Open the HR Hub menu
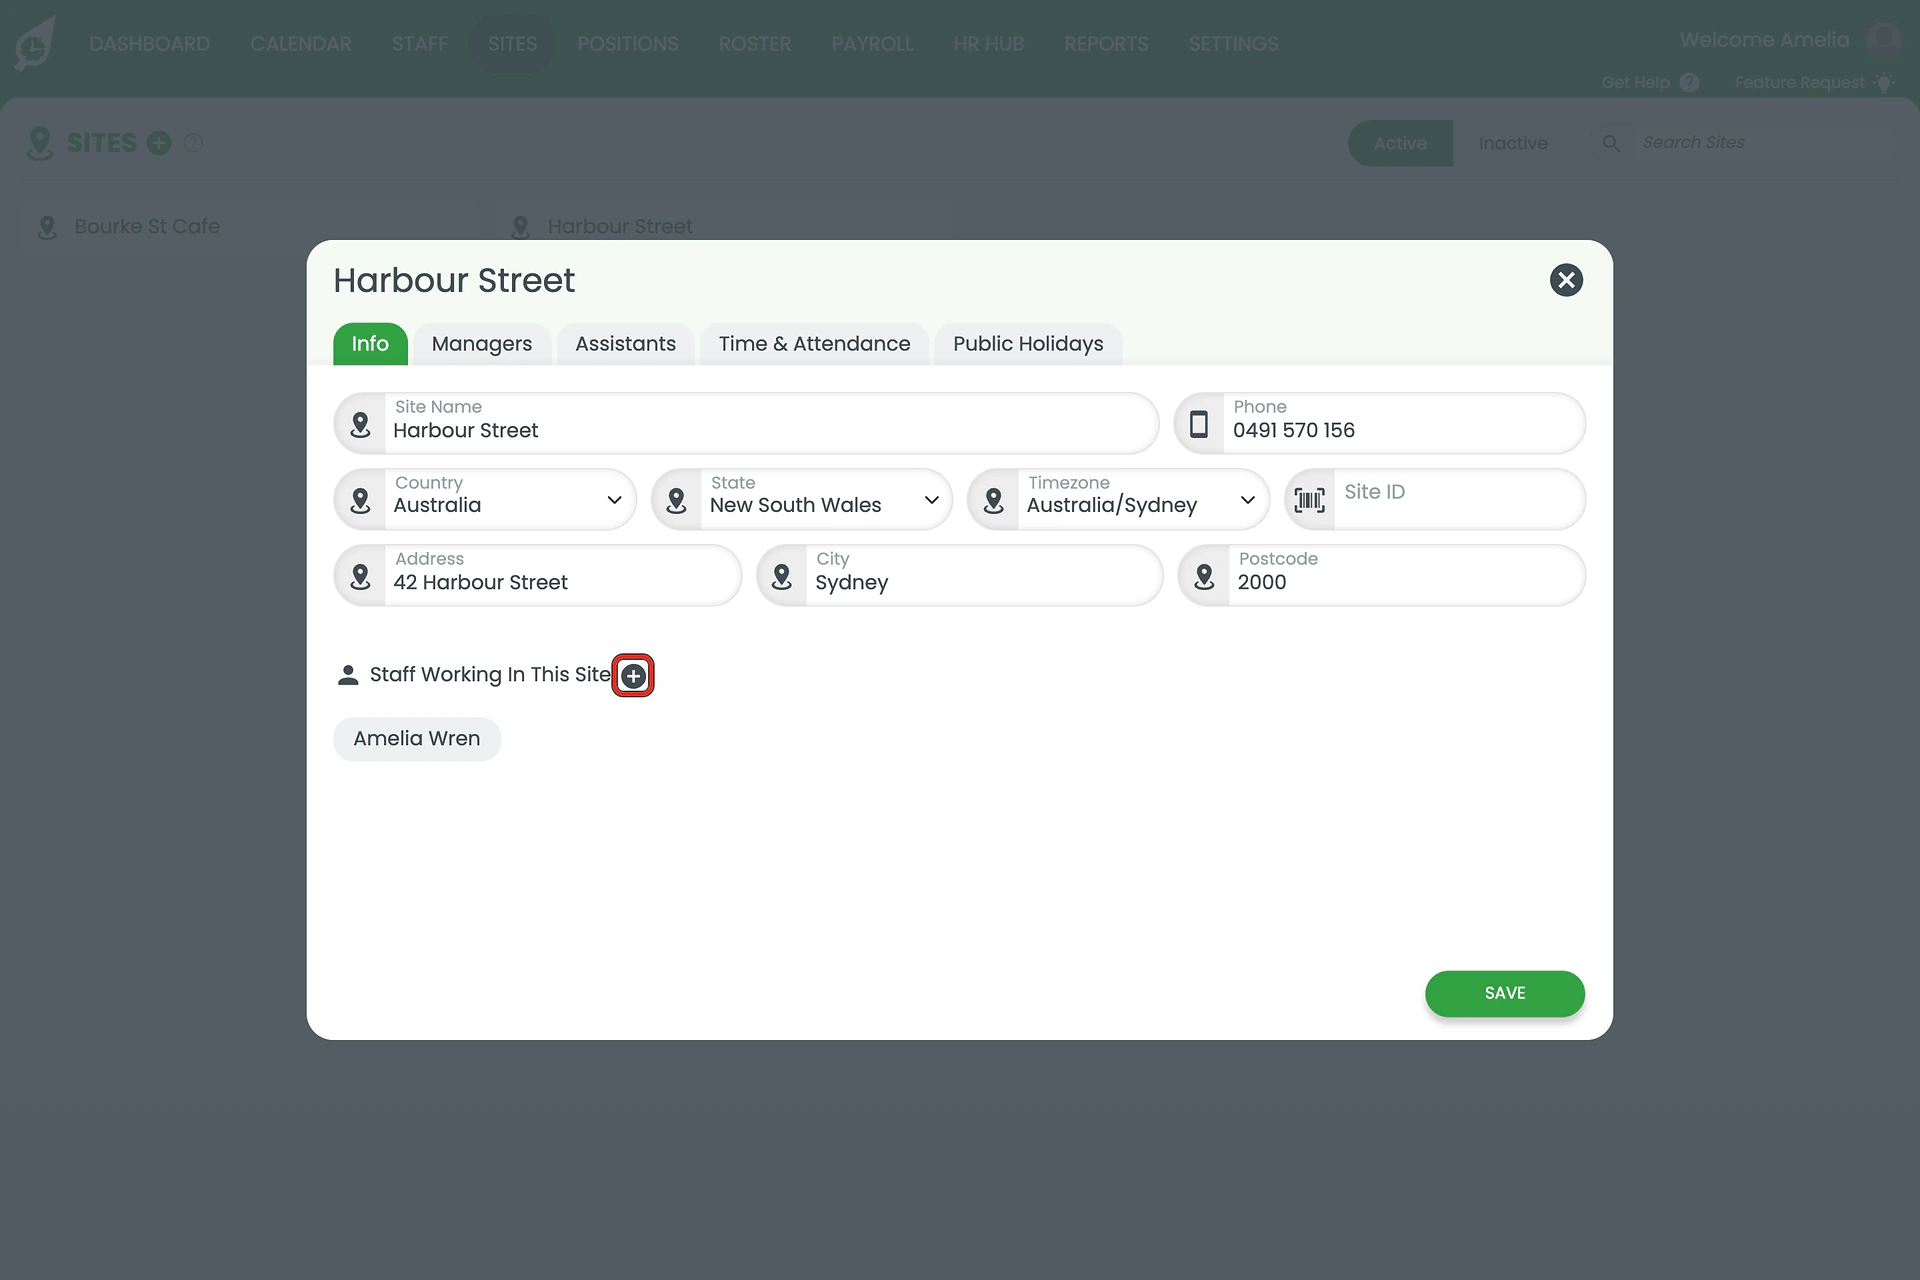Image resolution: width=1920 pixels, height=1280 pixels. tap(989, 44)
